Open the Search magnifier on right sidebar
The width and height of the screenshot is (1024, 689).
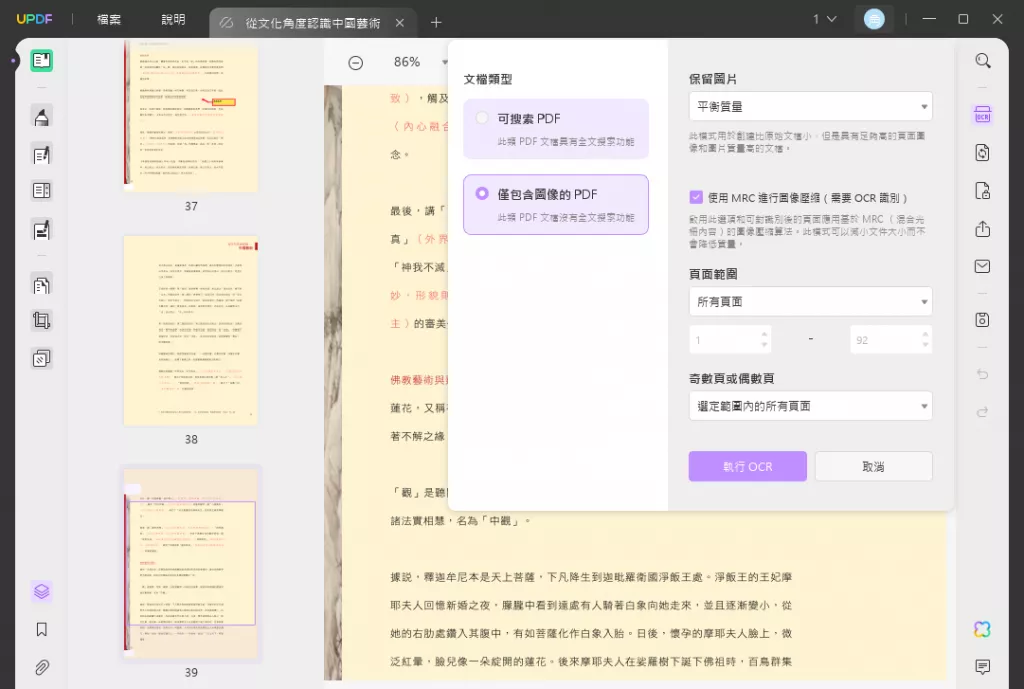tap(983, 61)
